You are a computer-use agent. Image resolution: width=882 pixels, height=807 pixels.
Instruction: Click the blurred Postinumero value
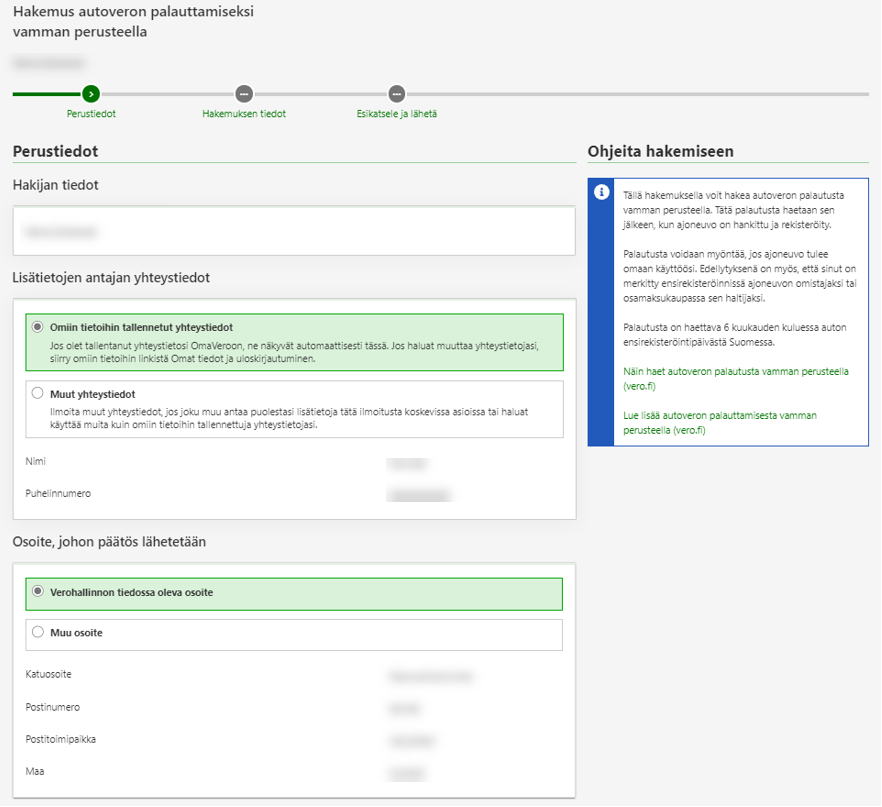[404, 709]
